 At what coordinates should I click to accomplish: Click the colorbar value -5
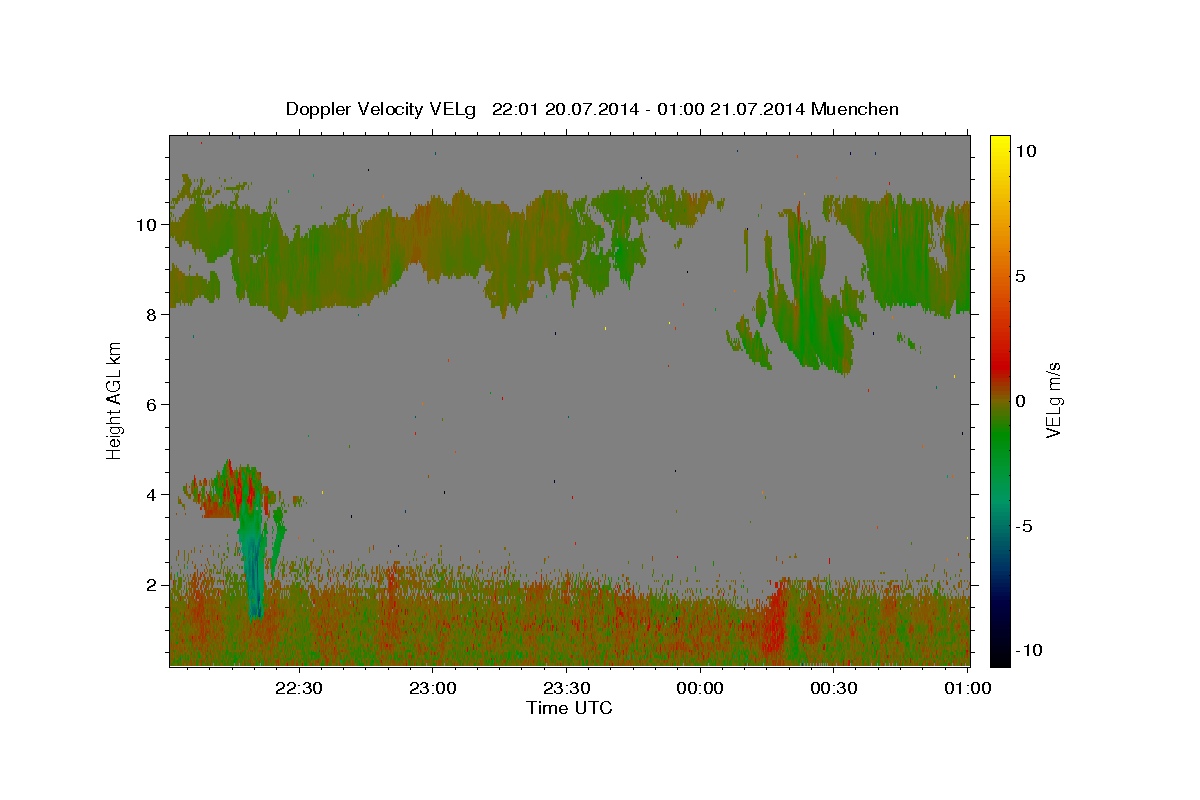[1023, 526]
